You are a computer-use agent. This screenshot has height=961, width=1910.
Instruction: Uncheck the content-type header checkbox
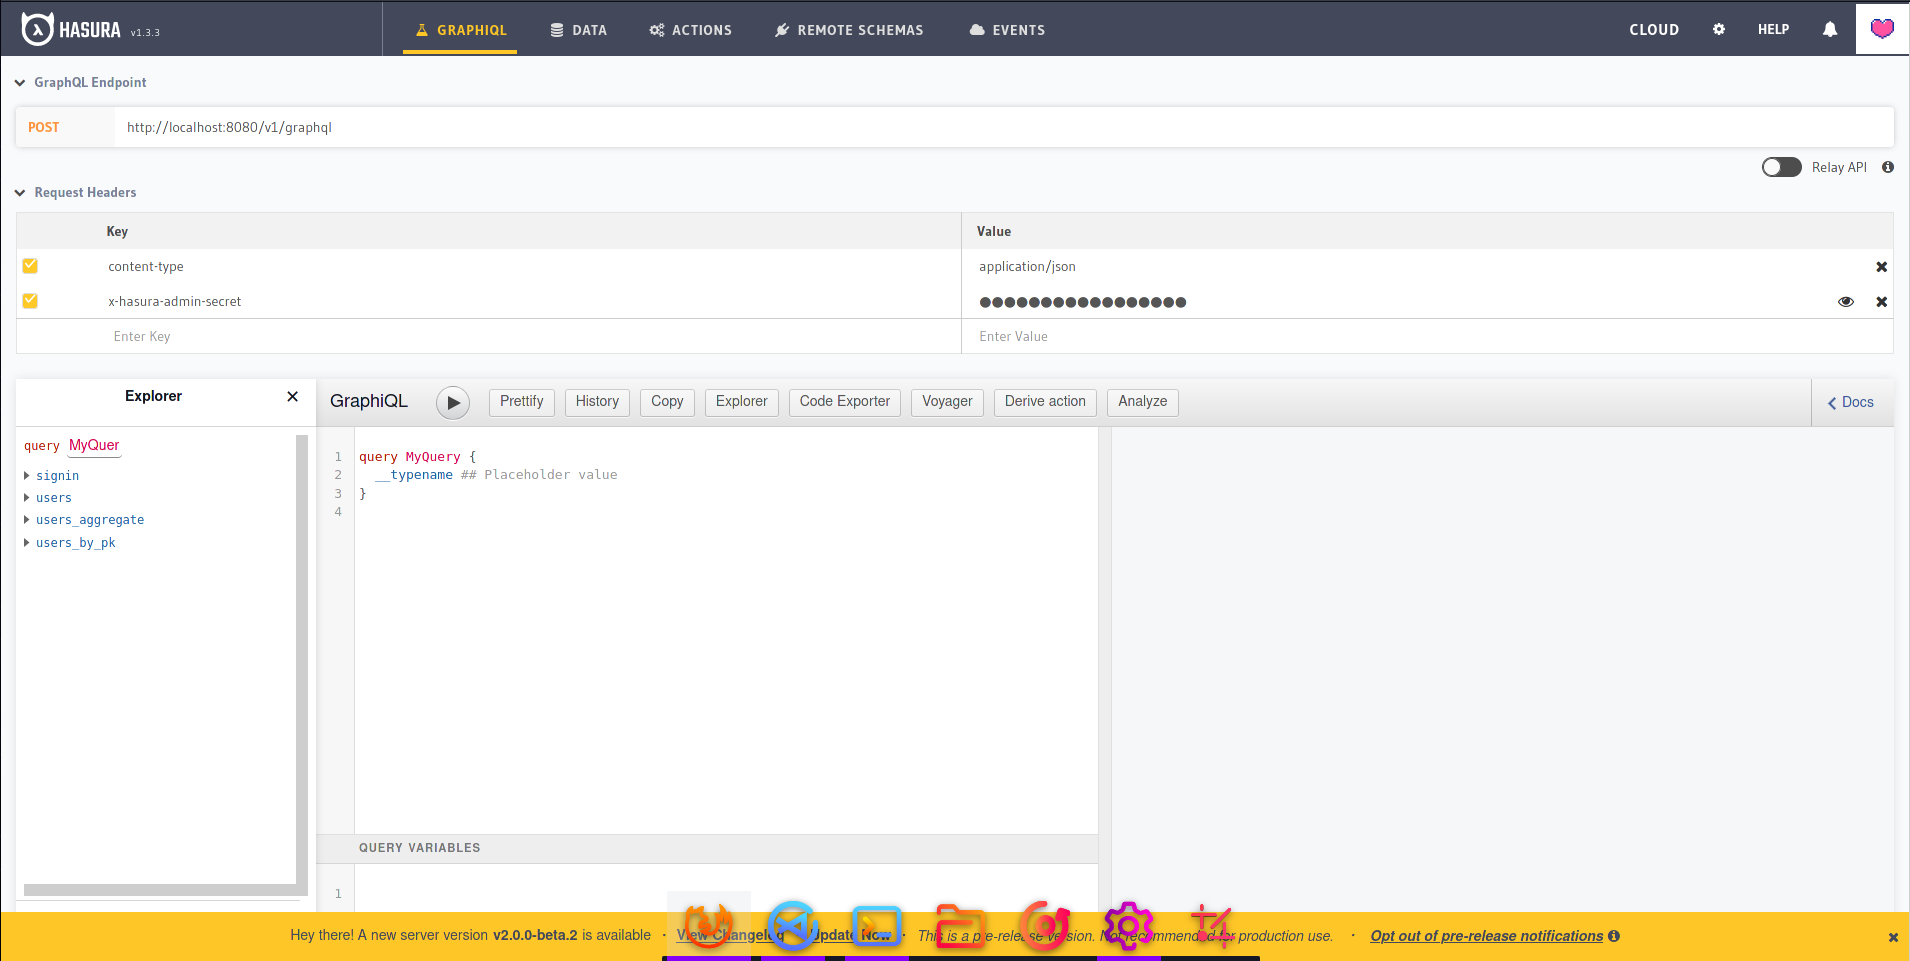point(31,266)
